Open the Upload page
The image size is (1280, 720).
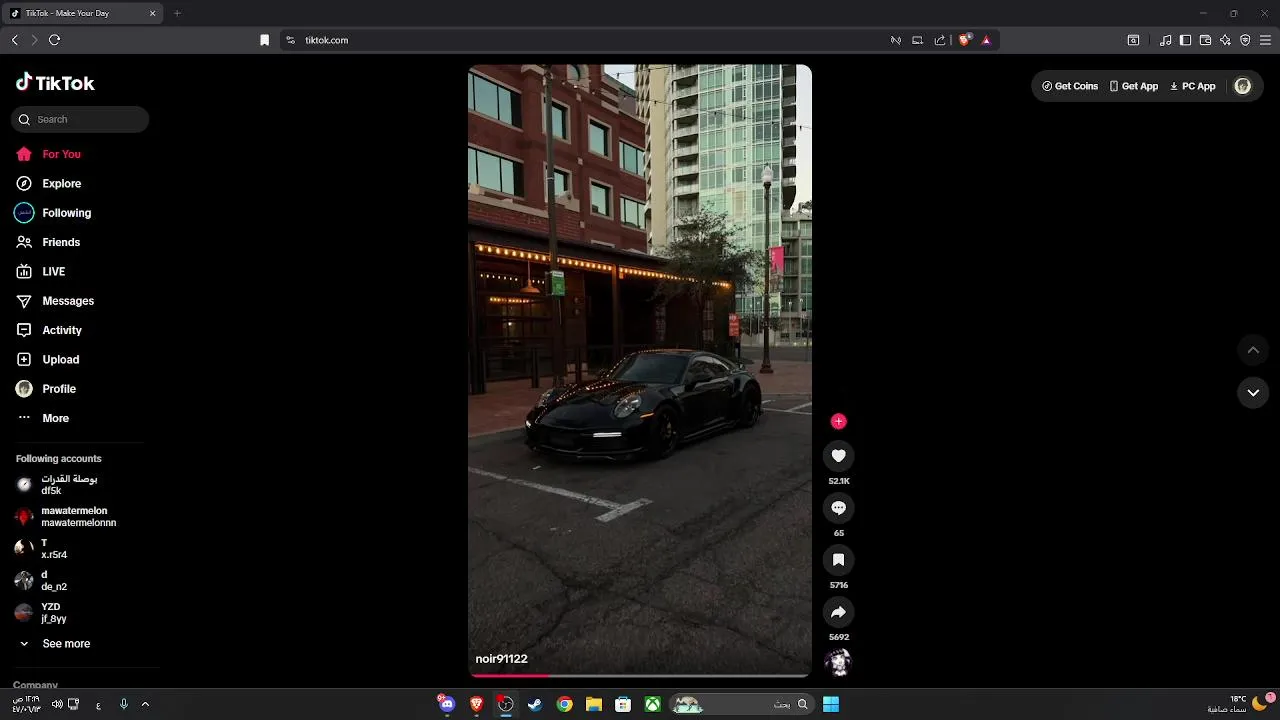pos(47,360)
